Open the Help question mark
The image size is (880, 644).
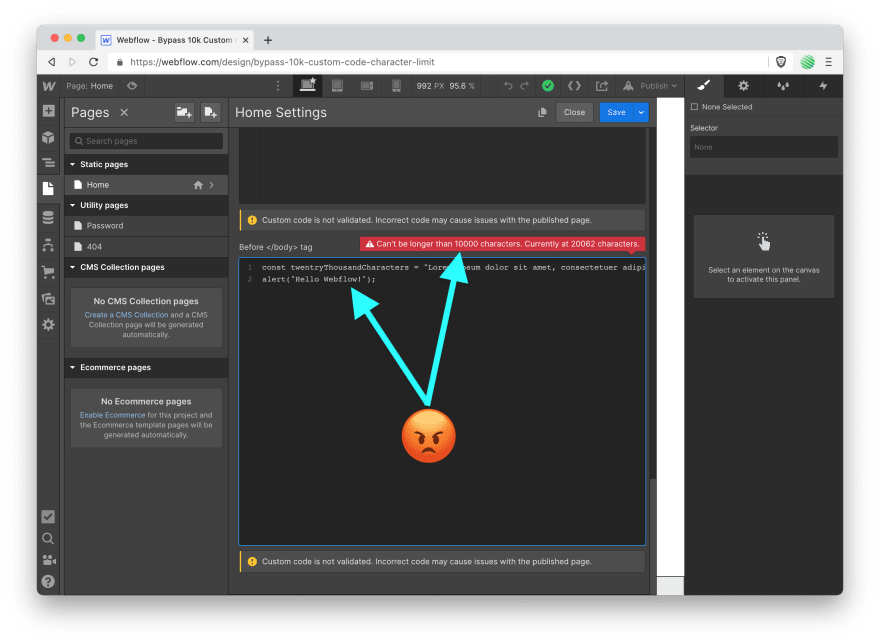tap(48, 581)
